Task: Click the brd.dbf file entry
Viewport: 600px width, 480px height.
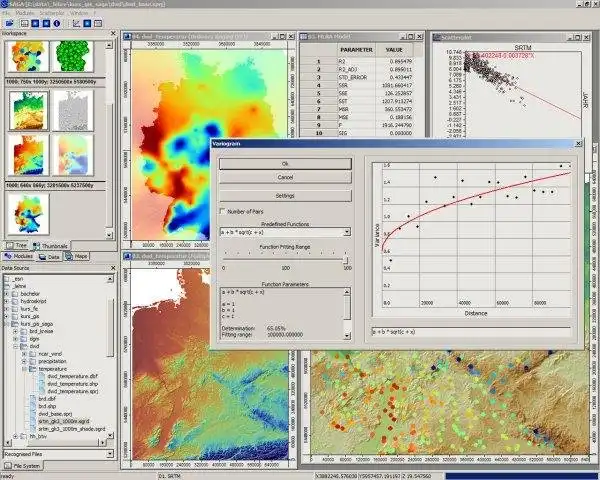Action: pyautogui.click(x=47, y=398)
